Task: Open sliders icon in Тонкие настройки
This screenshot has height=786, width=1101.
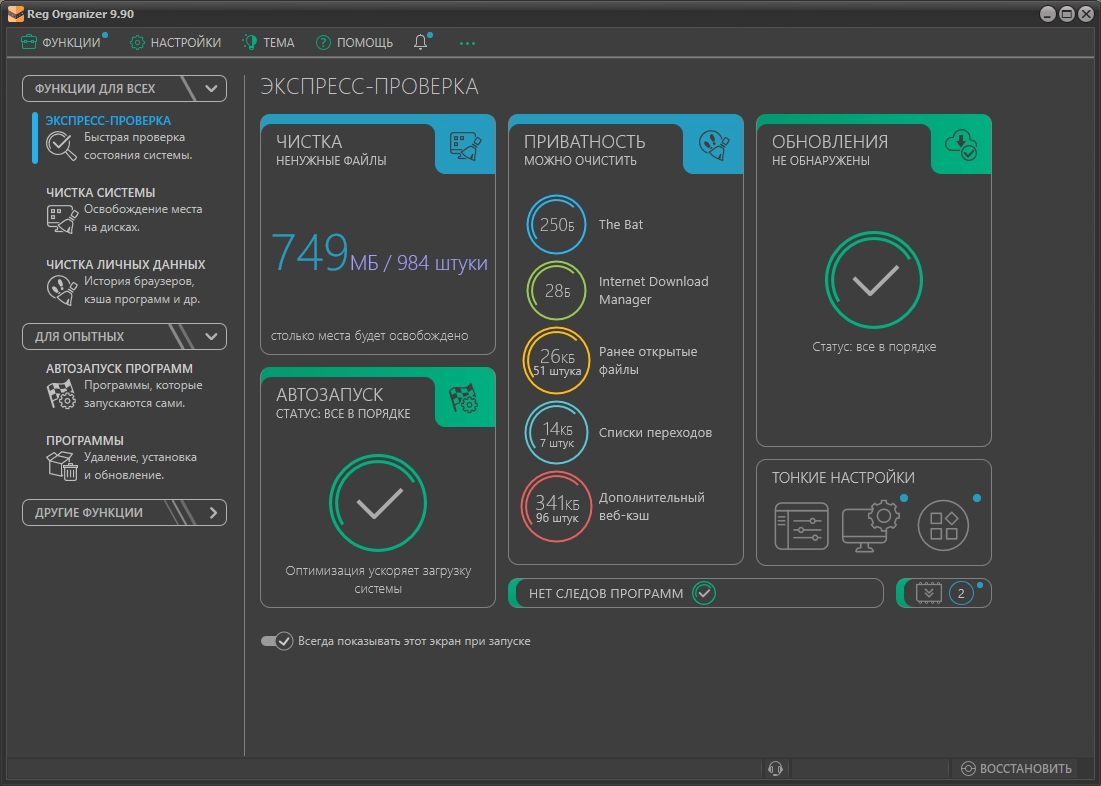Action: [x=801, y=526]
